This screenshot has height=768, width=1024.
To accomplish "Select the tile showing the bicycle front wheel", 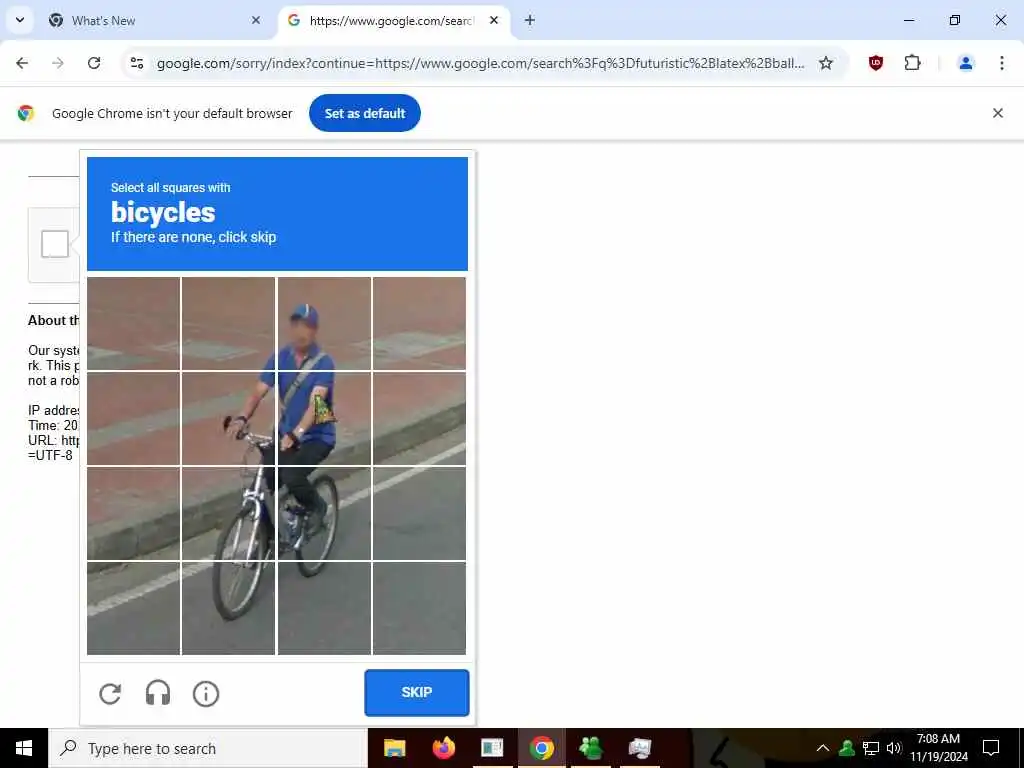I will pyautogui.click(x=229, y=607).
